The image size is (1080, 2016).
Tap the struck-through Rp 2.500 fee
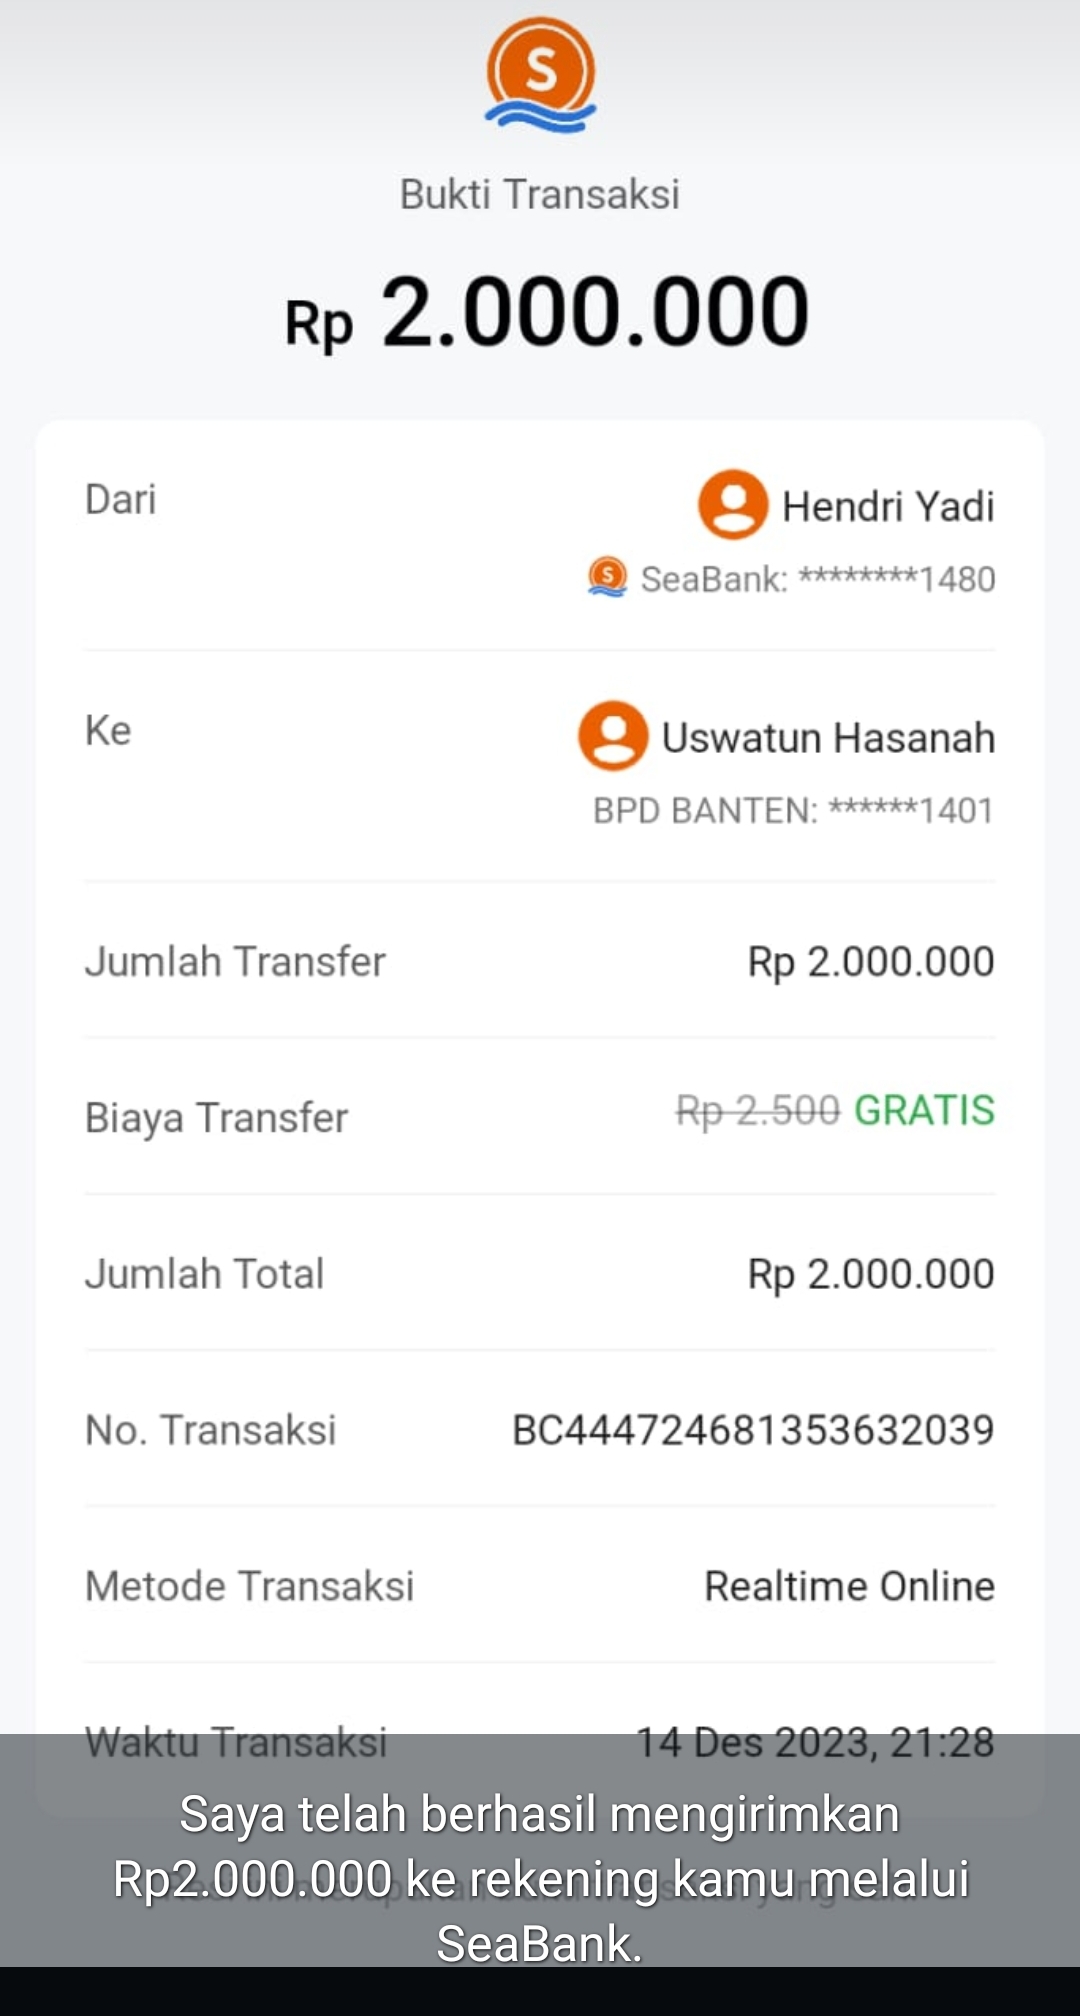pyautogui.click(x=758, y=1110)
